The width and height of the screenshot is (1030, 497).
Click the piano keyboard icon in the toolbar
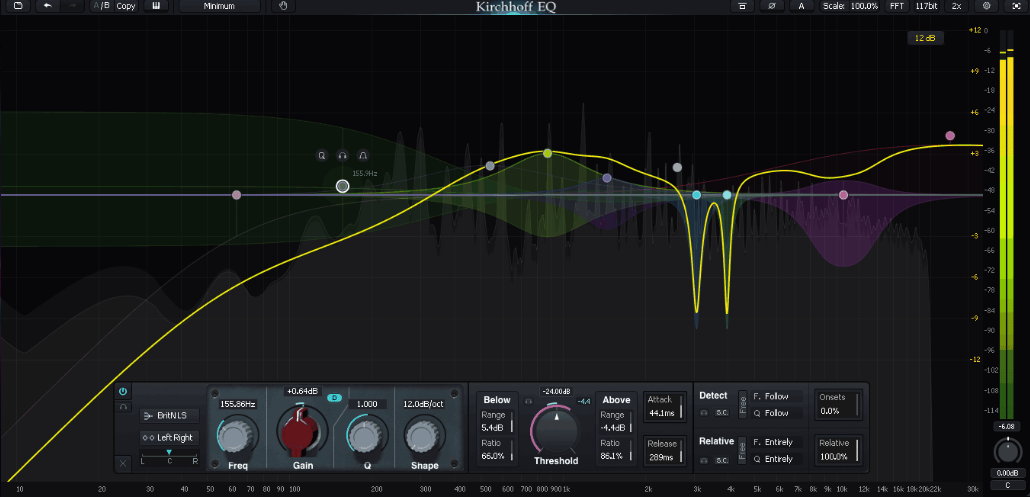(156, 6)
